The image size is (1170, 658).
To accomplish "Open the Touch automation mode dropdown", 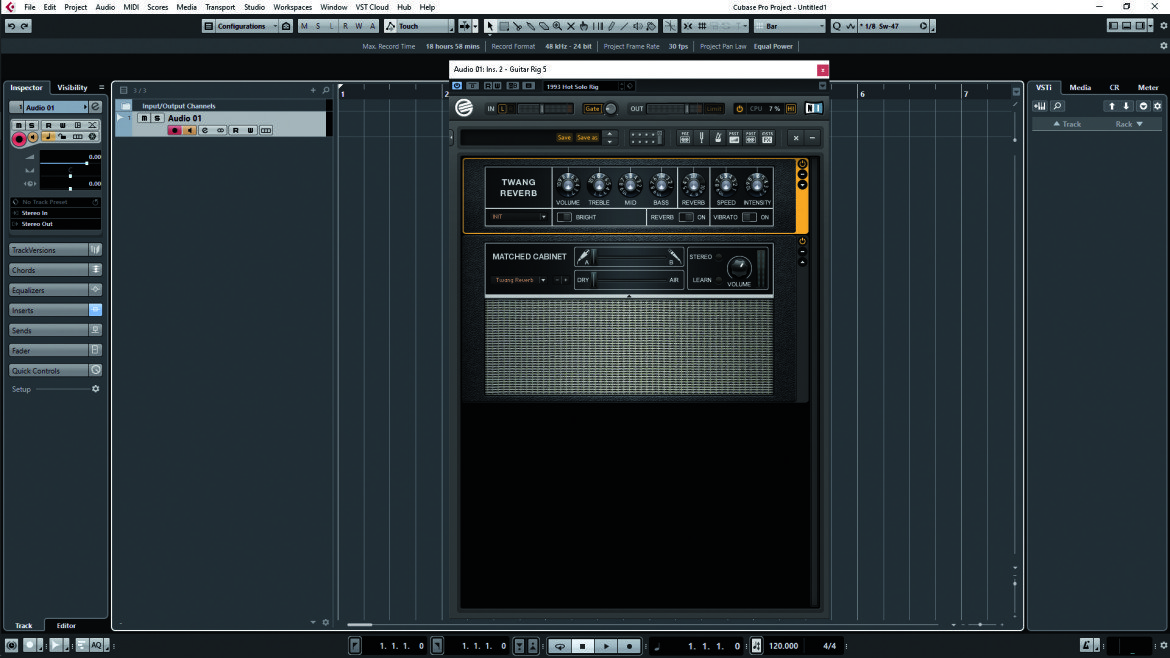I will pyautogui.click(x=419, y=26).
